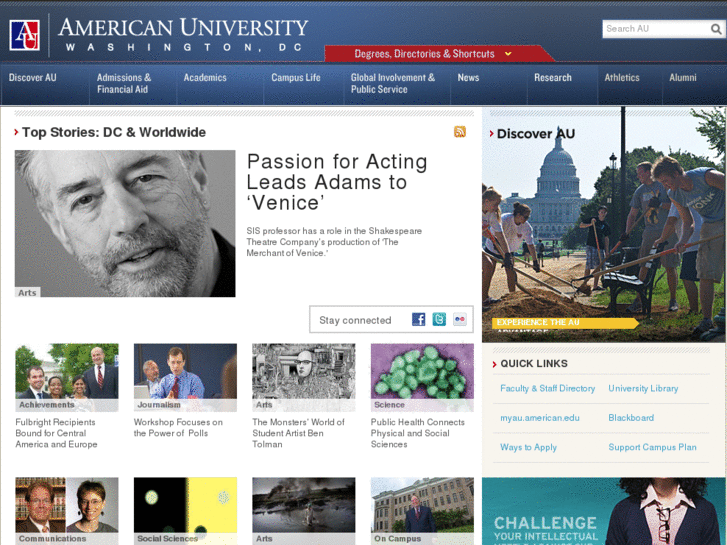Click the QUICK LINKS heading
Screen dimensions: 727x545
[x=534, y=364]
